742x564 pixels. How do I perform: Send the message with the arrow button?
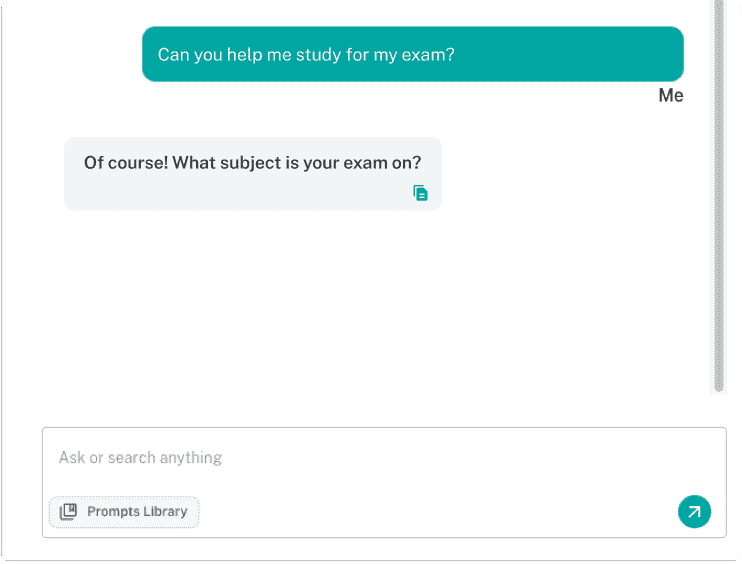click(694, 512)
